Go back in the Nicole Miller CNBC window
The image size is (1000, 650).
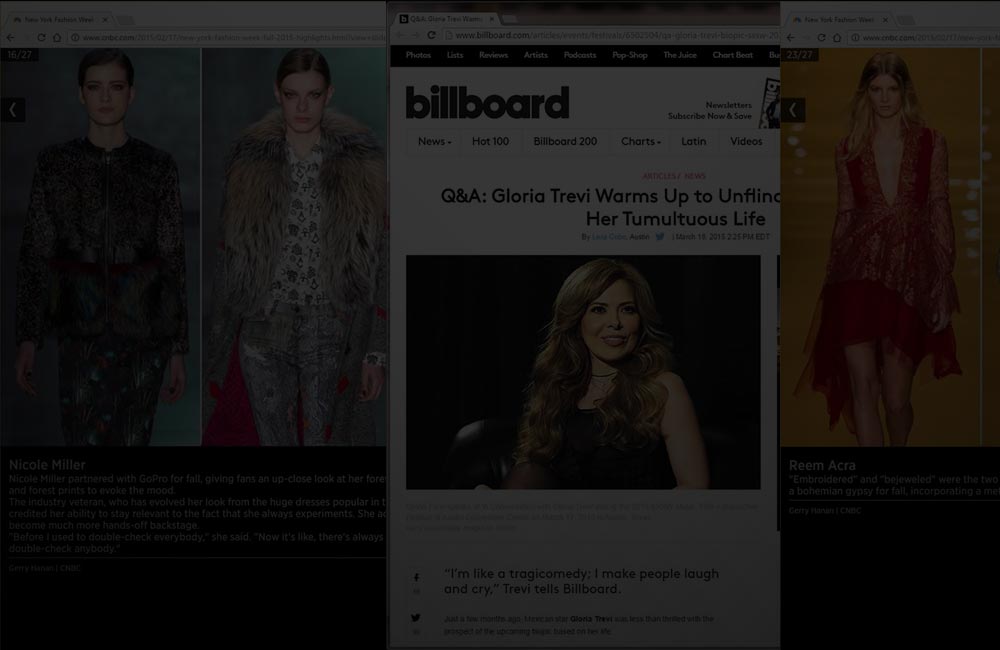11,38
